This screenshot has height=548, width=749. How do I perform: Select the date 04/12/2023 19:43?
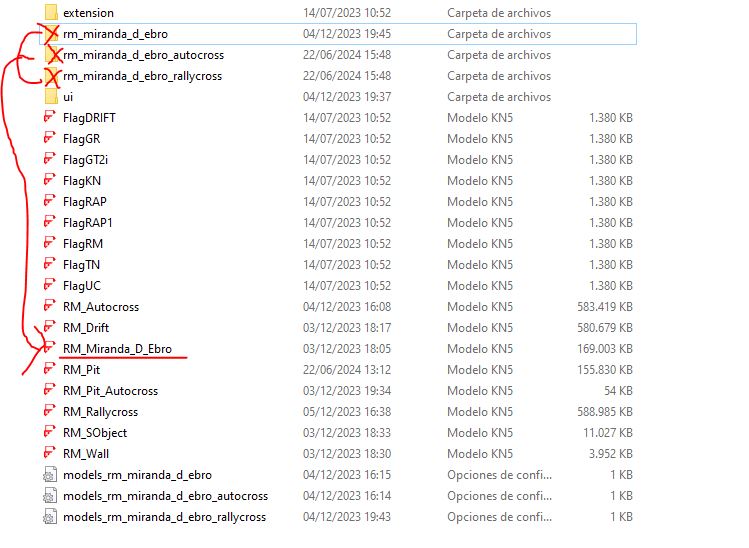coord(347,517)
